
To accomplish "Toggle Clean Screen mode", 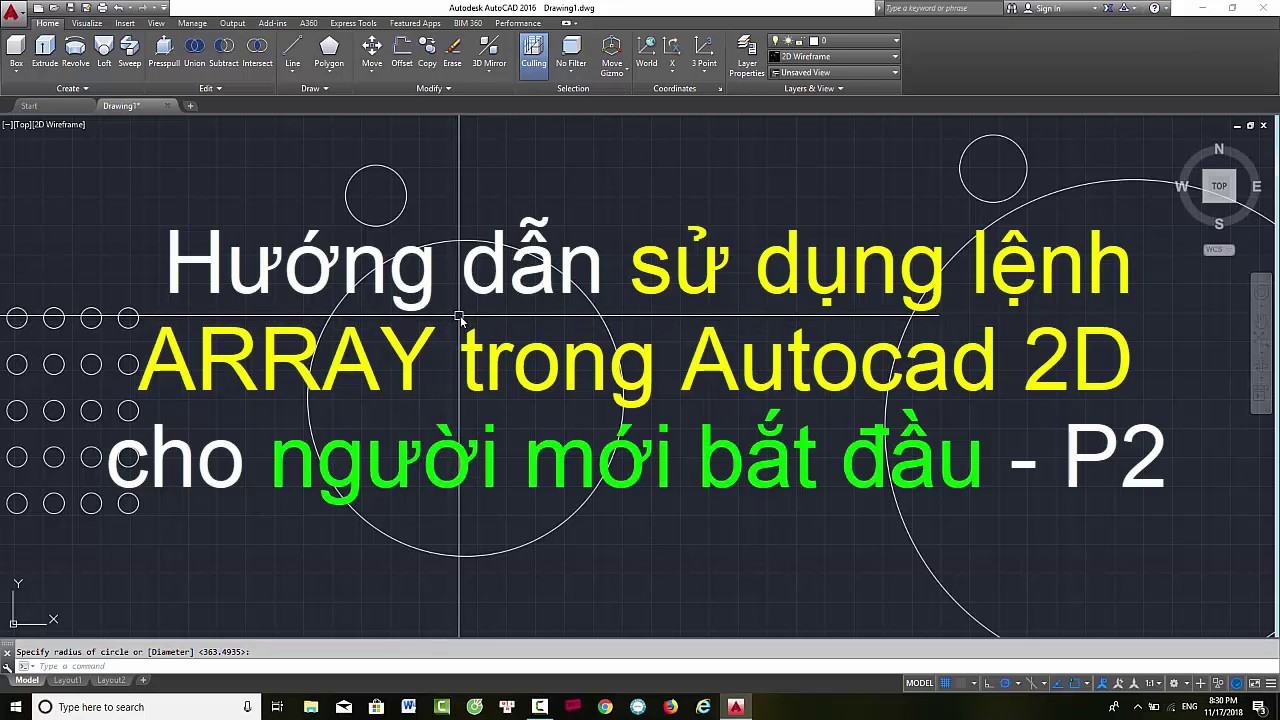I will [x=1255, y=683].
